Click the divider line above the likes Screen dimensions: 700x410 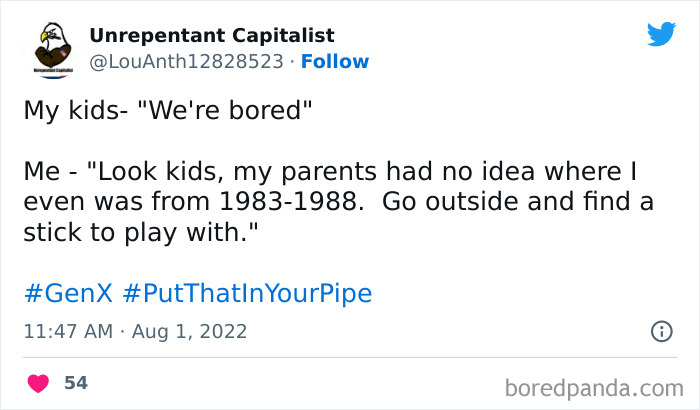(350, 357)
